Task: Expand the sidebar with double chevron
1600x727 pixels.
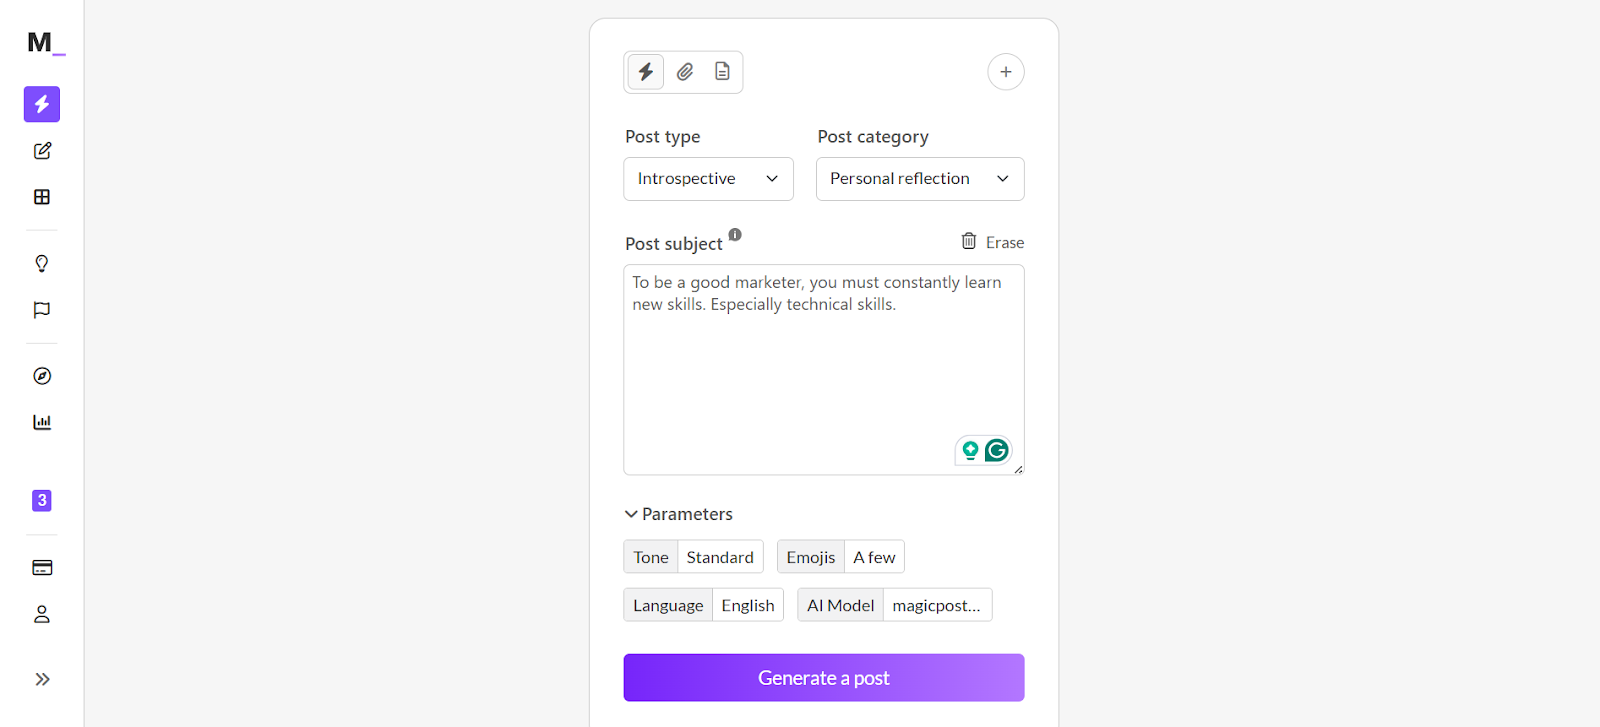Action: [x=42, y=679]
